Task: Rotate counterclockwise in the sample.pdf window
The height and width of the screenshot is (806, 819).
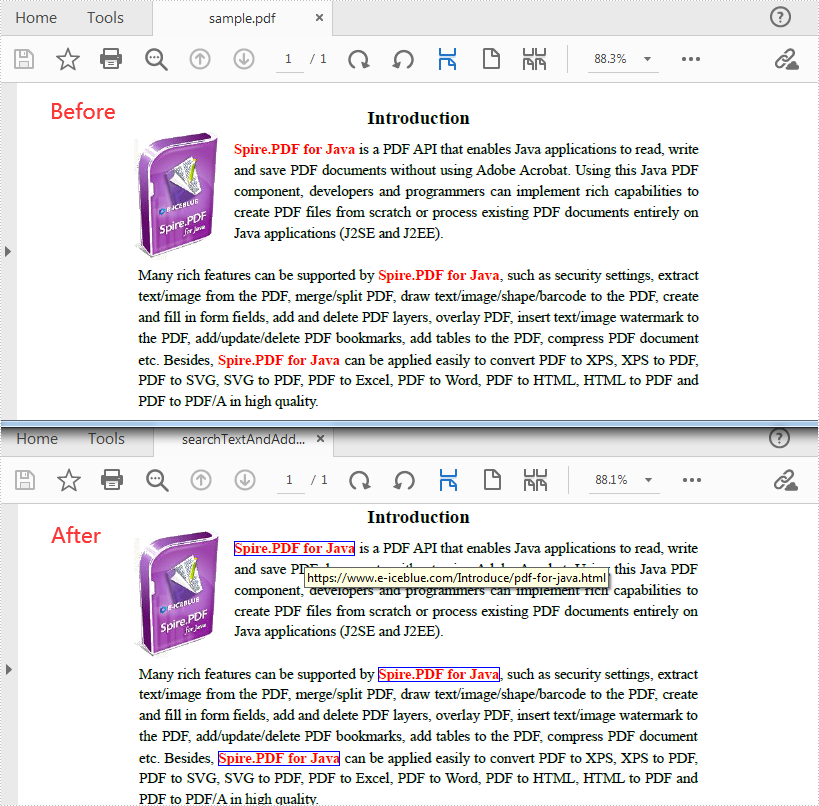Action: pyautogui.click(x=403, y=60)
